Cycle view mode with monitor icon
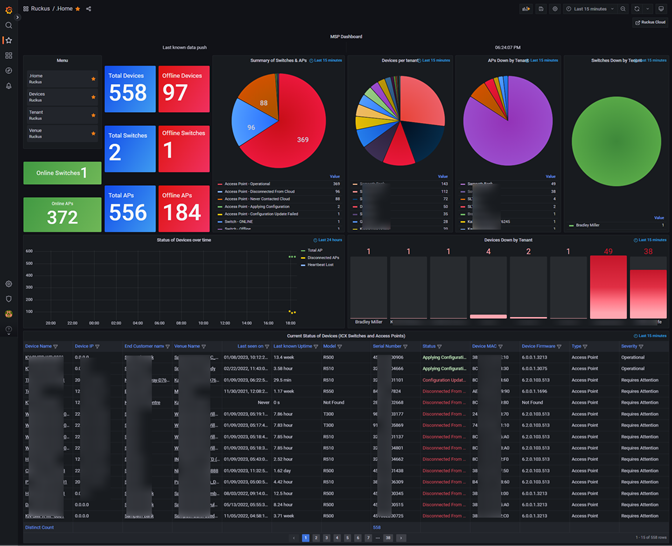Screen dimensions: 672x546 point(661,9)
